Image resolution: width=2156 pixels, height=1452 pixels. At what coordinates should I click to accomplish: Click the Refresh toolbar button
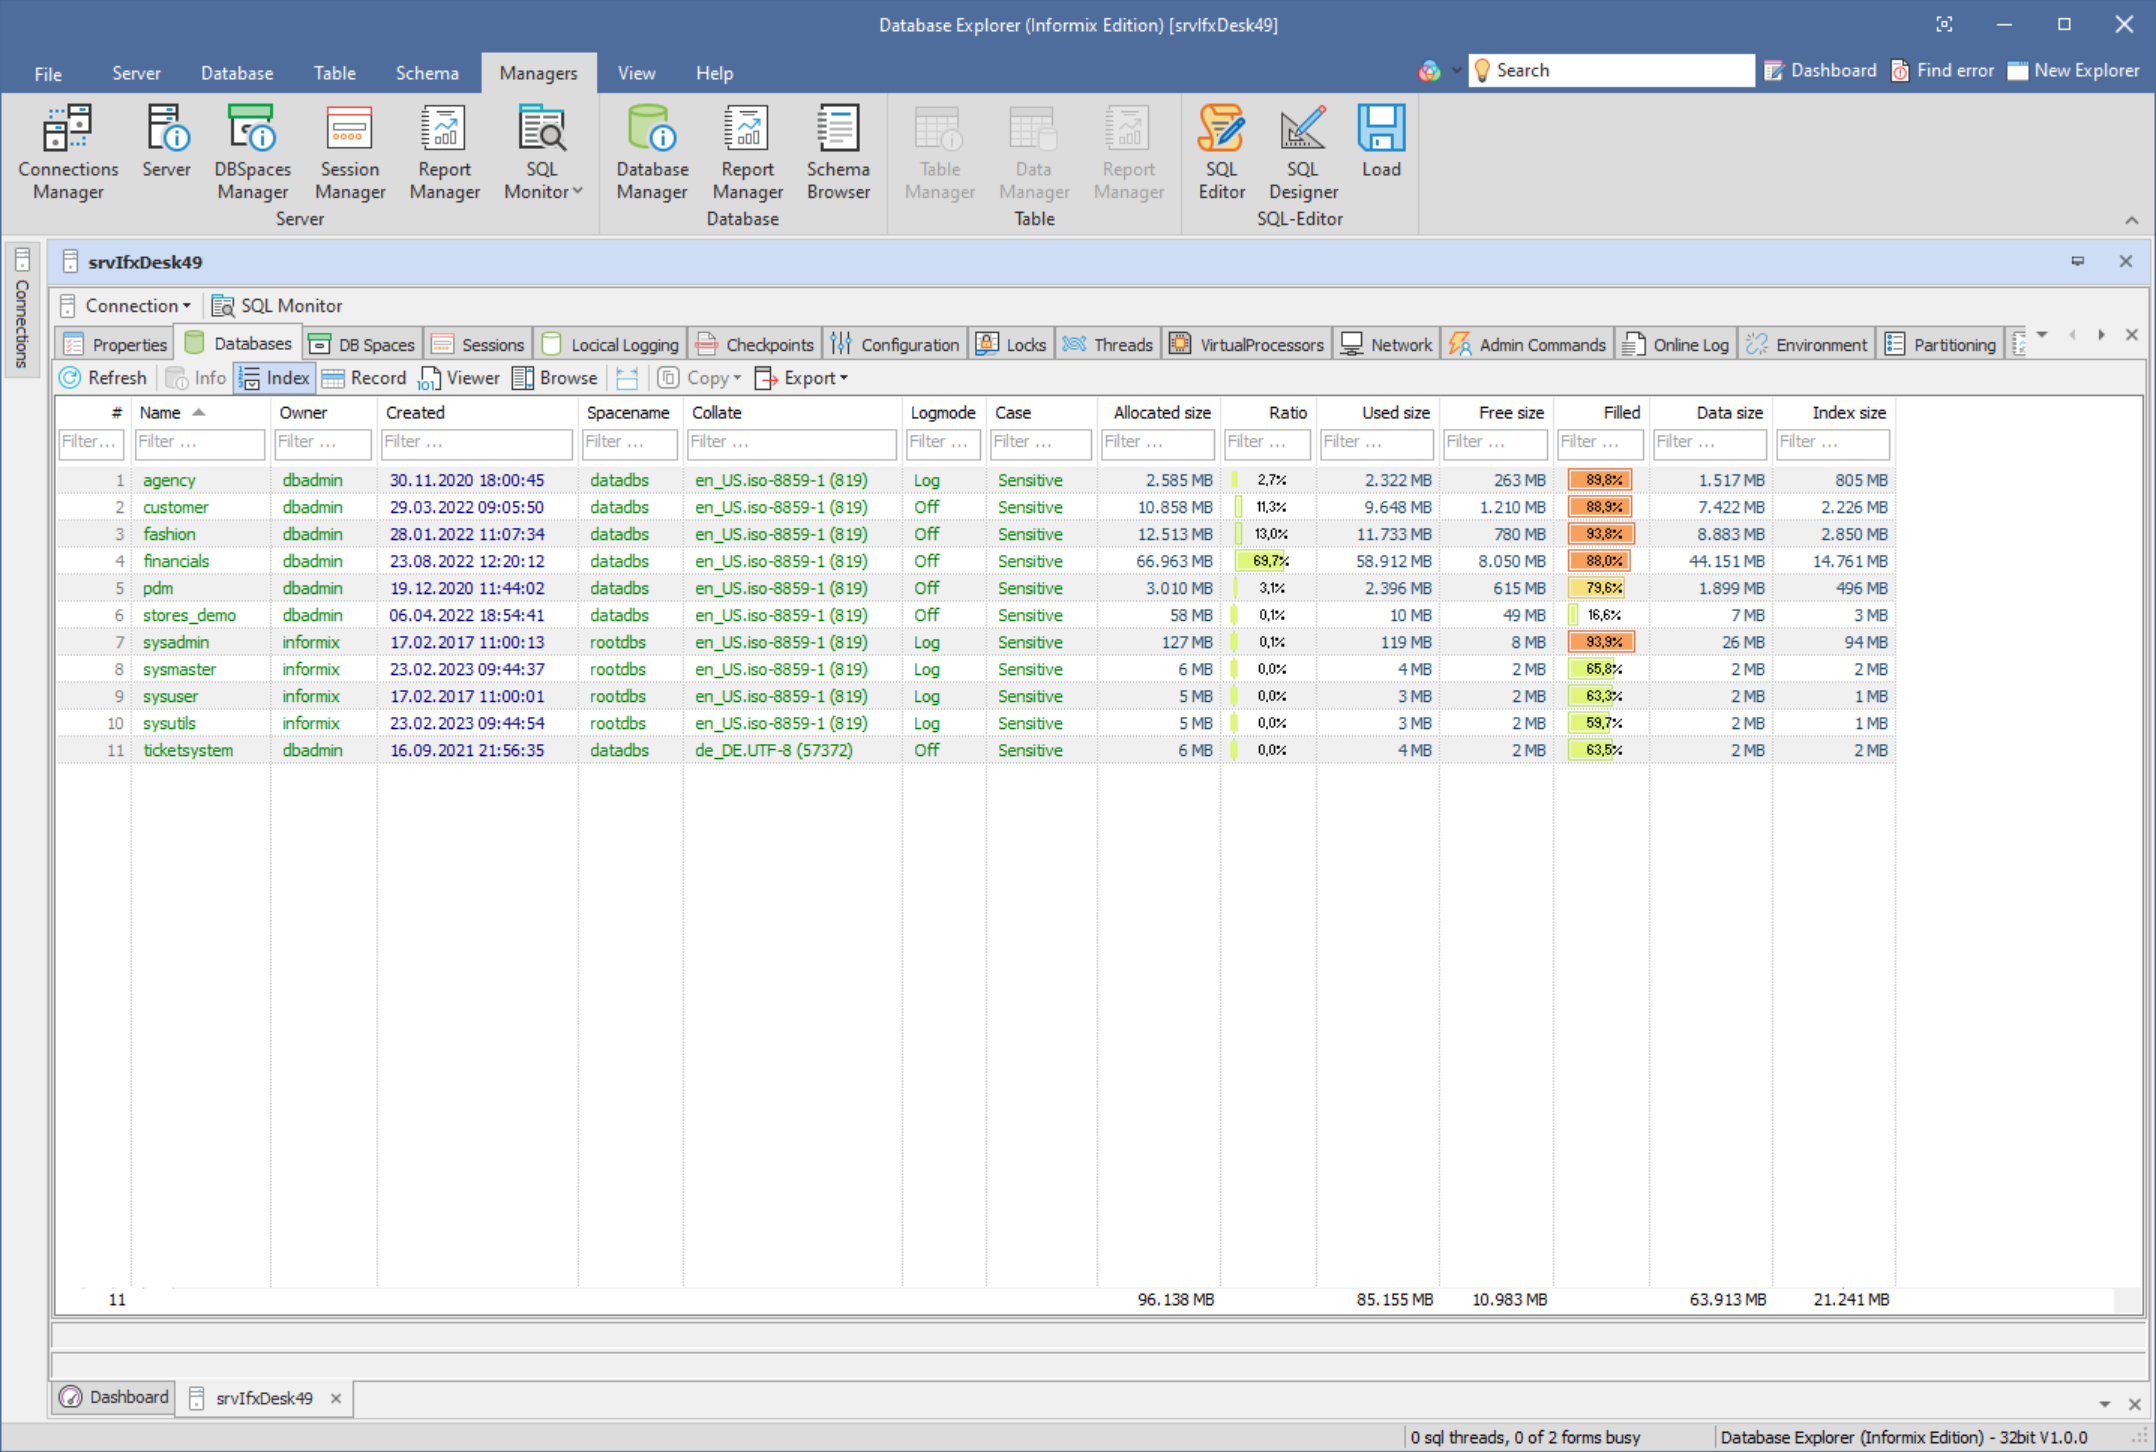pos(103,378)
